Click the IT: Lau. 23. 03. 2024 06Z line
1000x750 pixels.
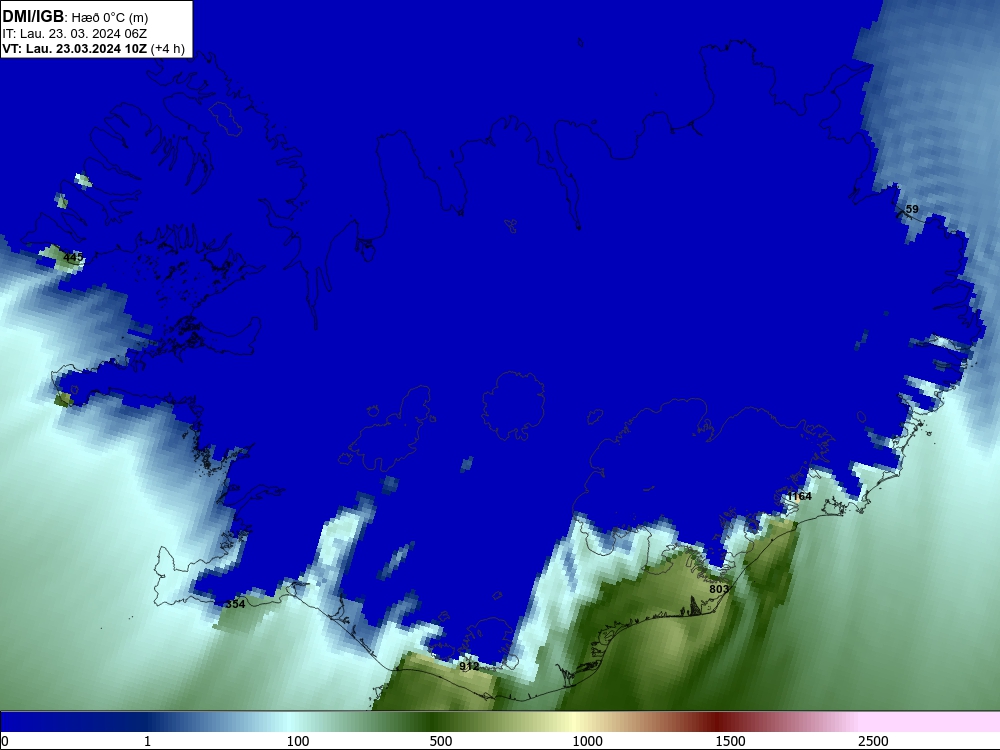point(74,34)
